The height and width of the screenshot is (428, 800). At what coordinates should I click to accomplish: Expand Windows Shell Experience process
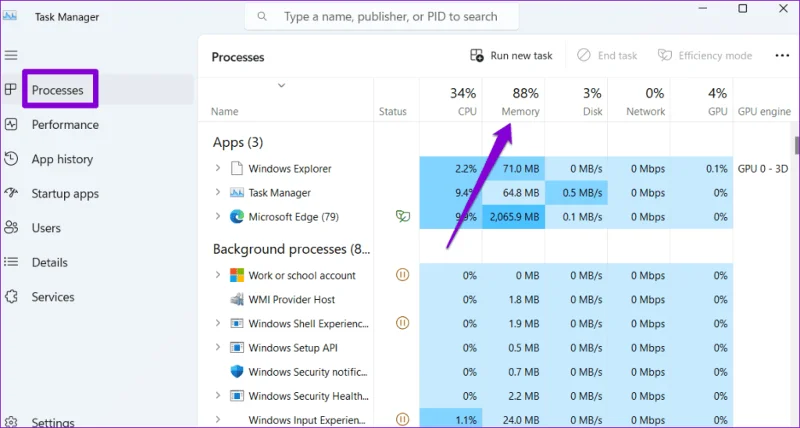click(218, 322)
